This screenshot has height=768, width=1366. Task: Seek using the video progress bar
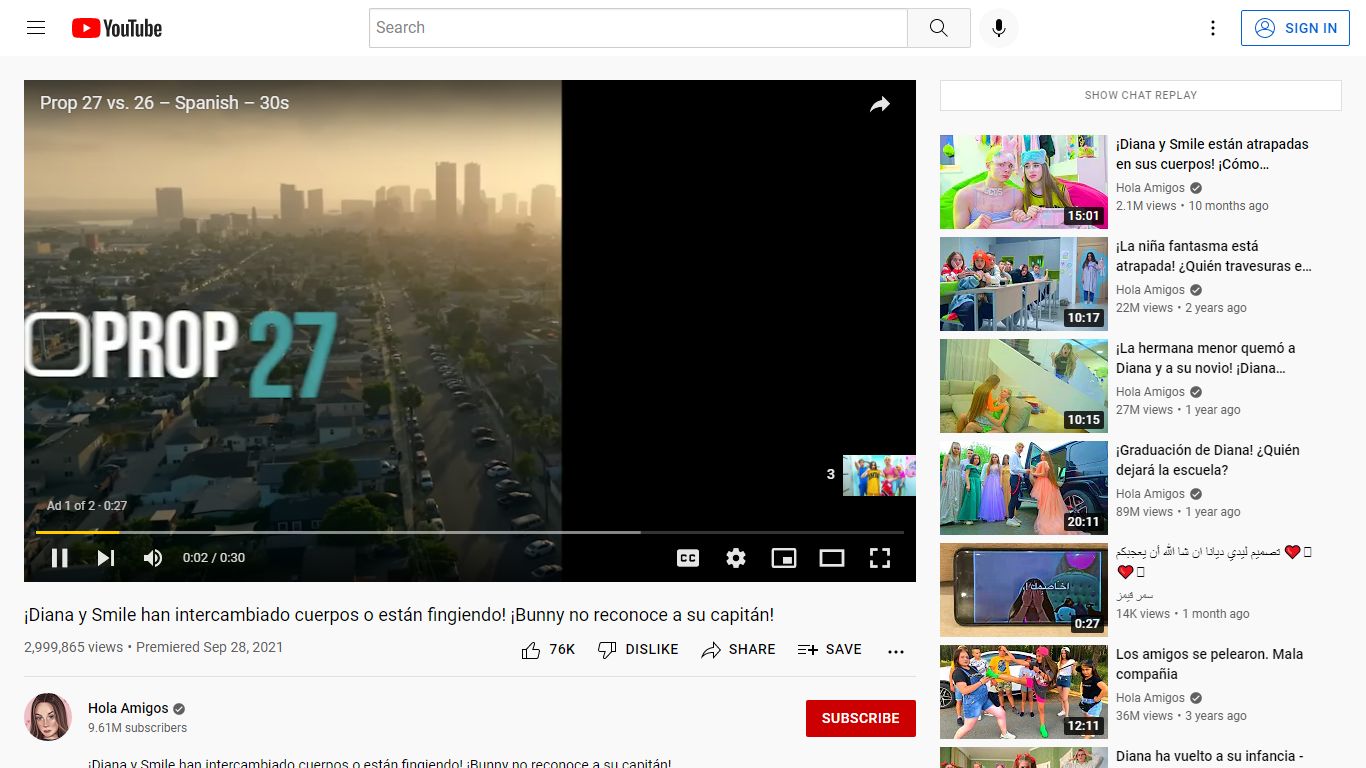(470, 532)
